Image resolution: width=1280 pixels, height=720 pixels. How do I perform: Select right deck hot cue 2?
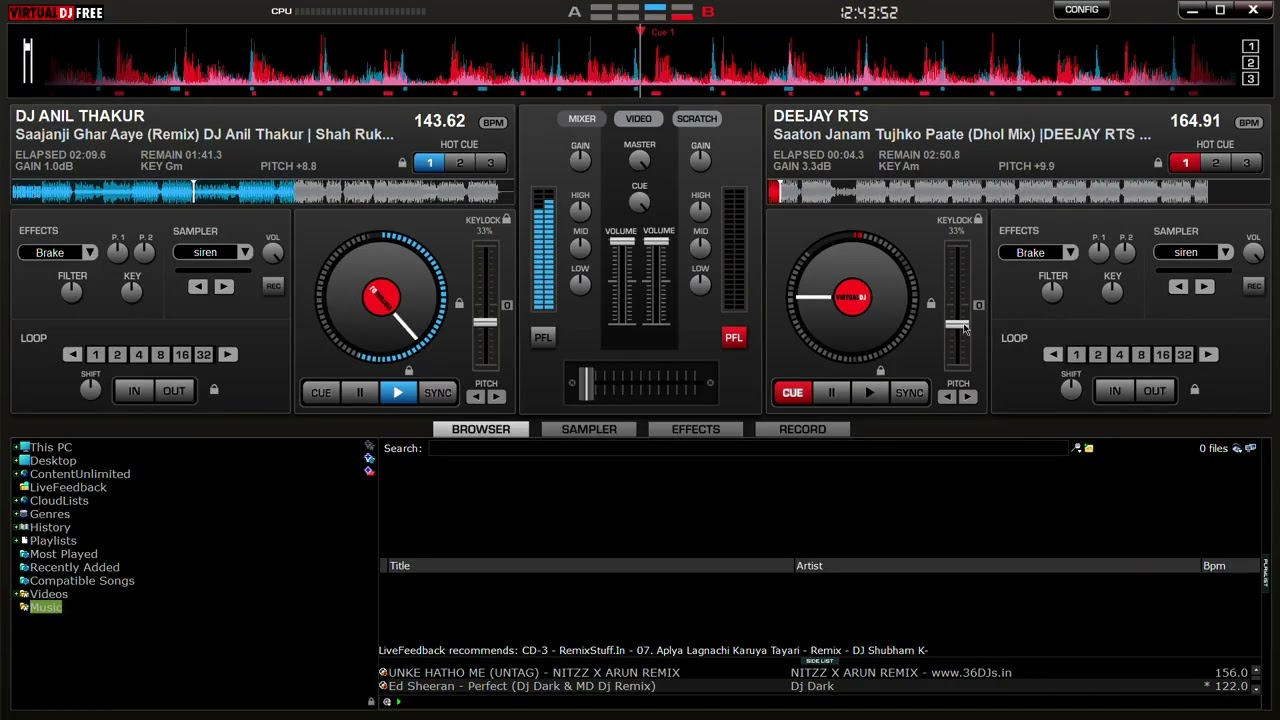point(1215,163)
